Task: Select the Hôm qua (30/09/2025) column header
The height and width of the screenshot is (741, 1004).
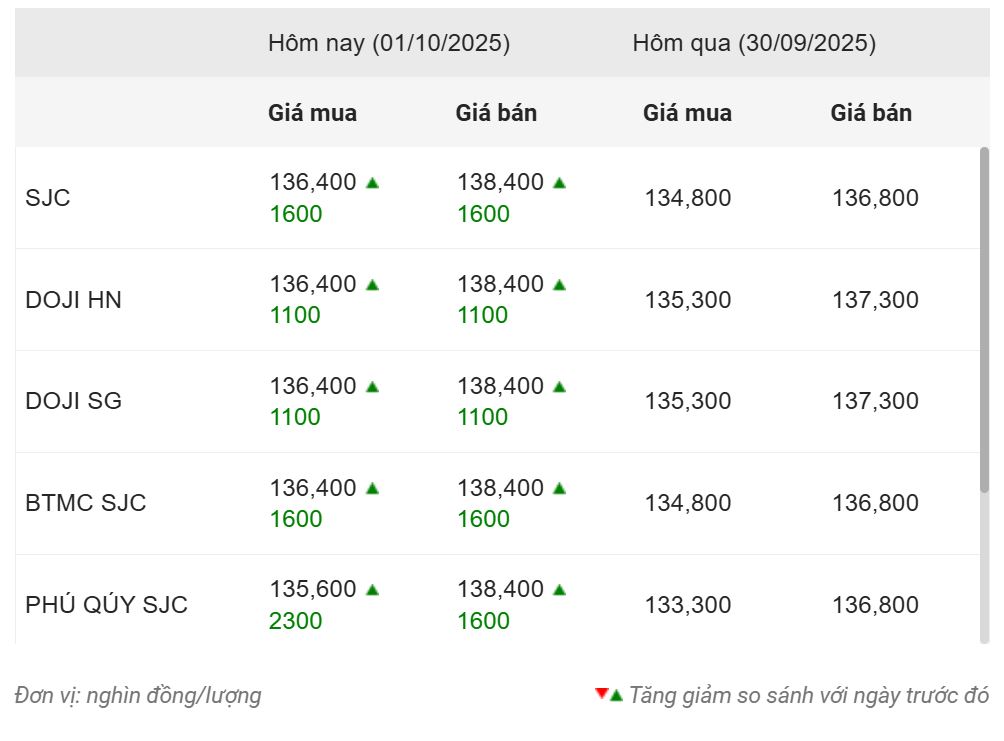Action: [x=754, y=44]
